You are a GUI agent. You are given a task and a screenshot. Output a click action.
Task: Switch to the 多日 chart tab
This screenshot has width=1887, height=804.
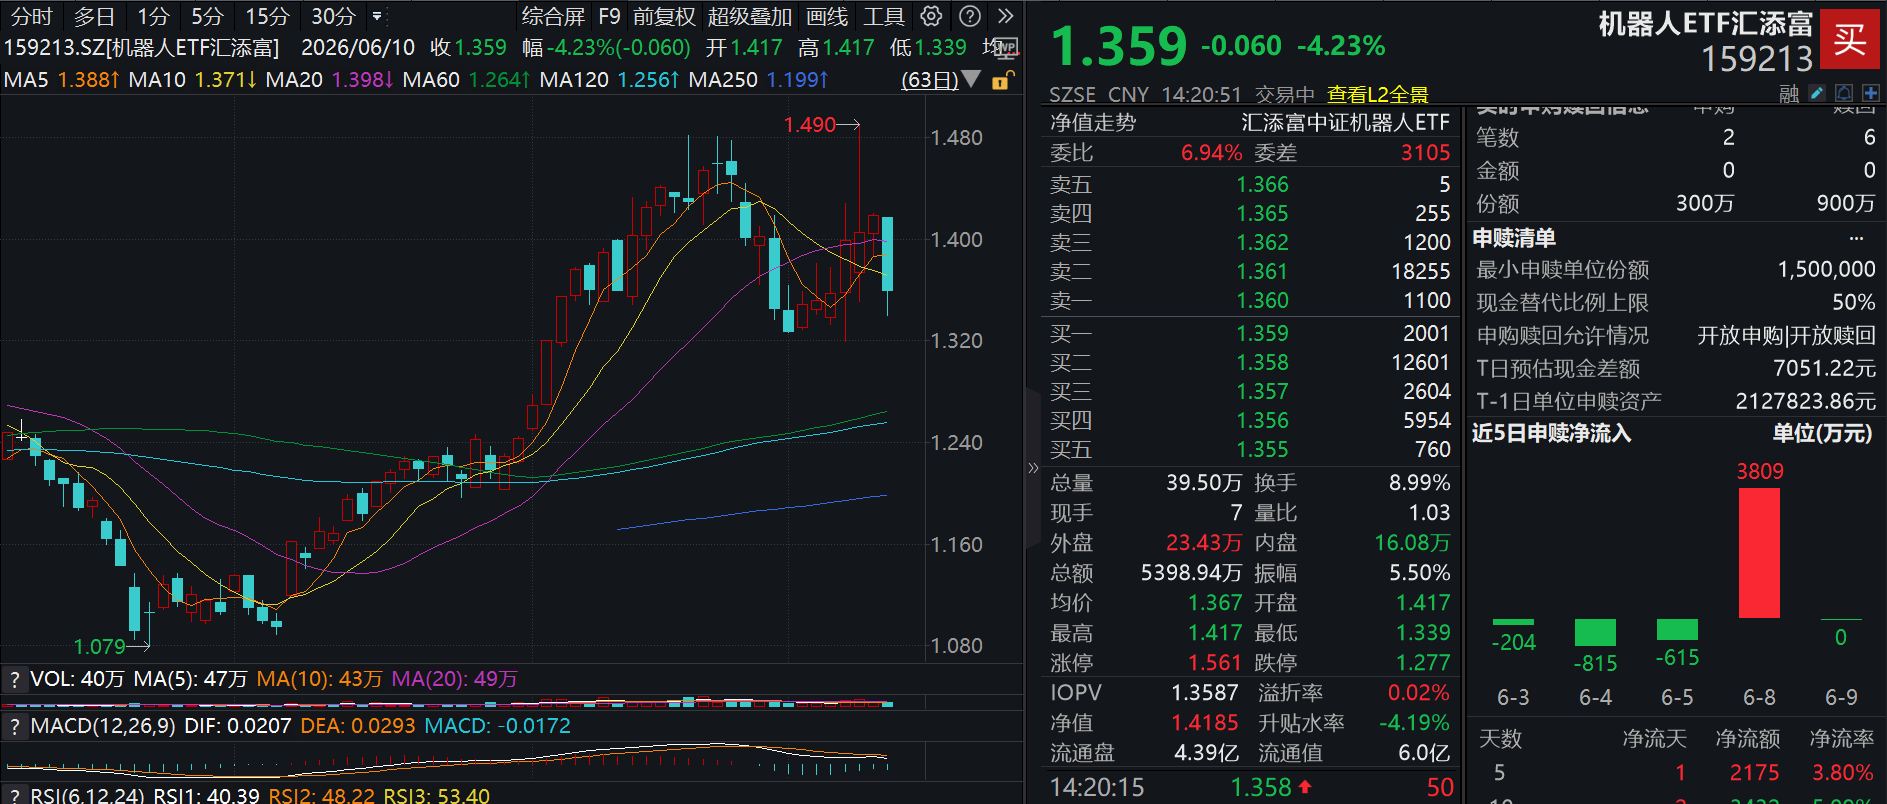pyautogui.click(x=94, y=17)
